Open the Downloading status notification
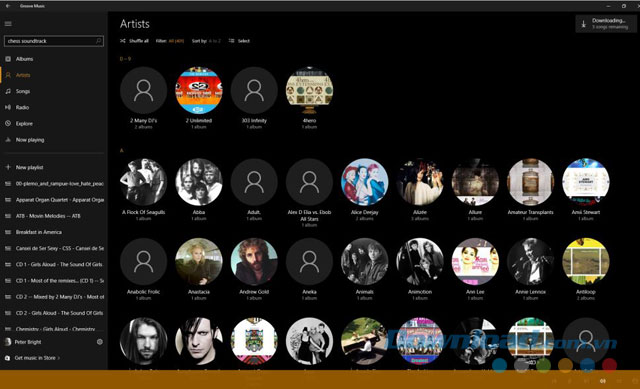Screen dimensions: 640x389 tap(606, 24)
